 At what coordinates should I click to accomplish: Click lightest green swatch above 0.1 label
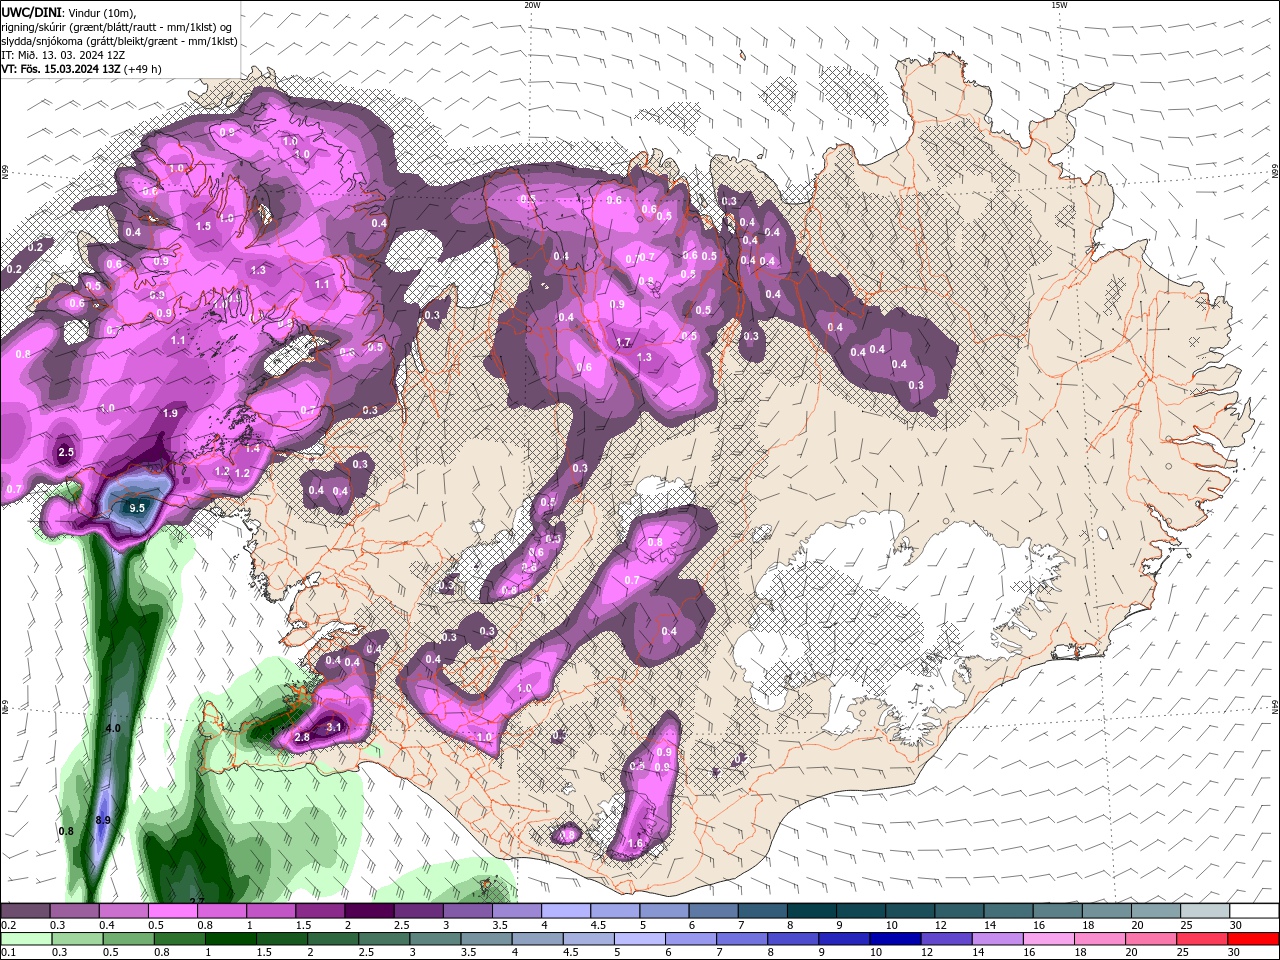(x=25, y=939)
